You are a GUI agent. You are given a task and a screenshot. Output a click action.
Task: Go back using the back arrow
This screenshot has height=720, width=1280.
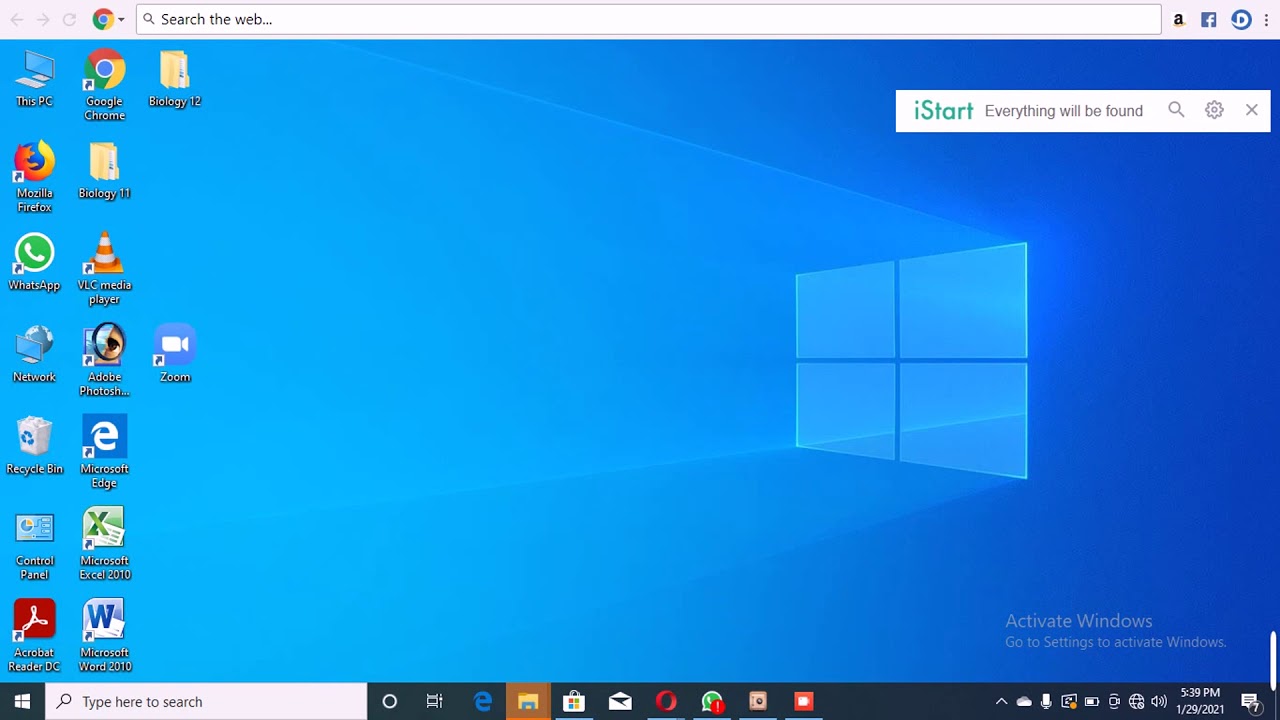[17, 19]
